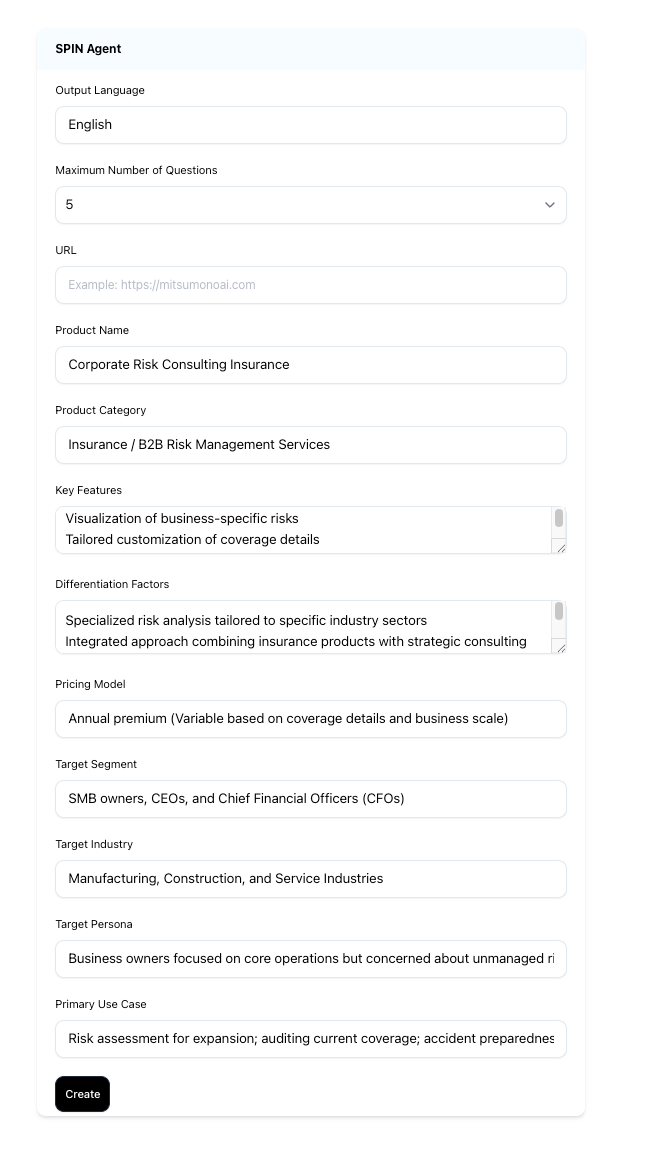The height and width of the screenshot is (1153, 654).
Task: Click the dropdown chevron next to 5
Action: 549,205
